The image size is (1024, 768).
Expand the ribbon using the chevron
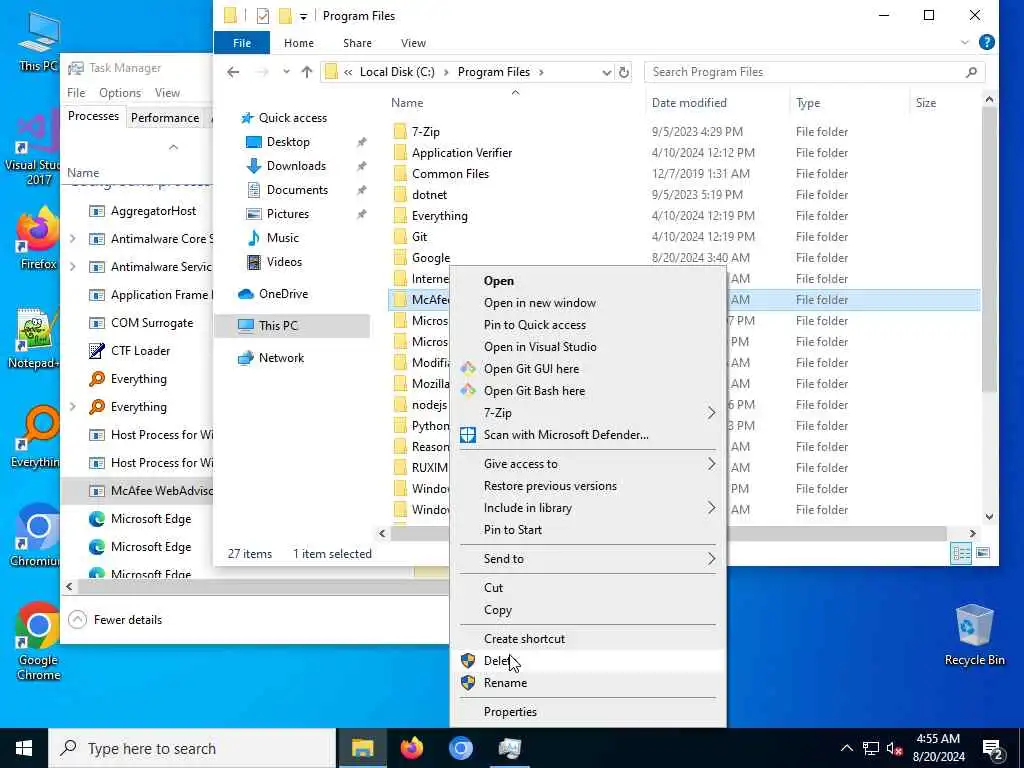[965, 42]
